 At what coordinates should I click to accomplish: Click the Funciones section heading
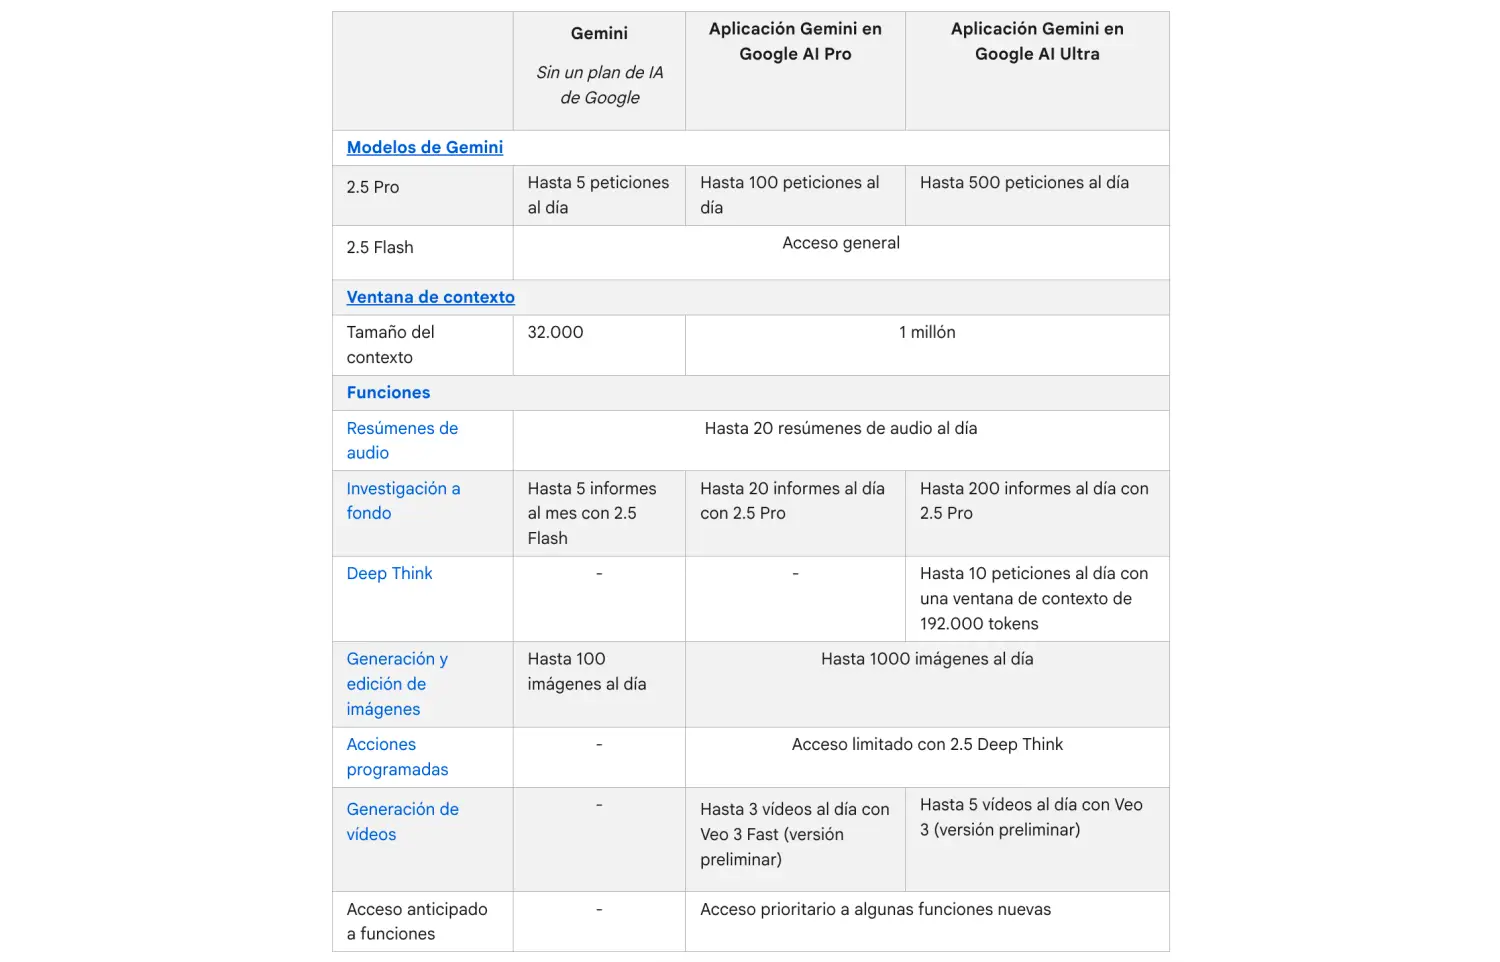[388, 393]
